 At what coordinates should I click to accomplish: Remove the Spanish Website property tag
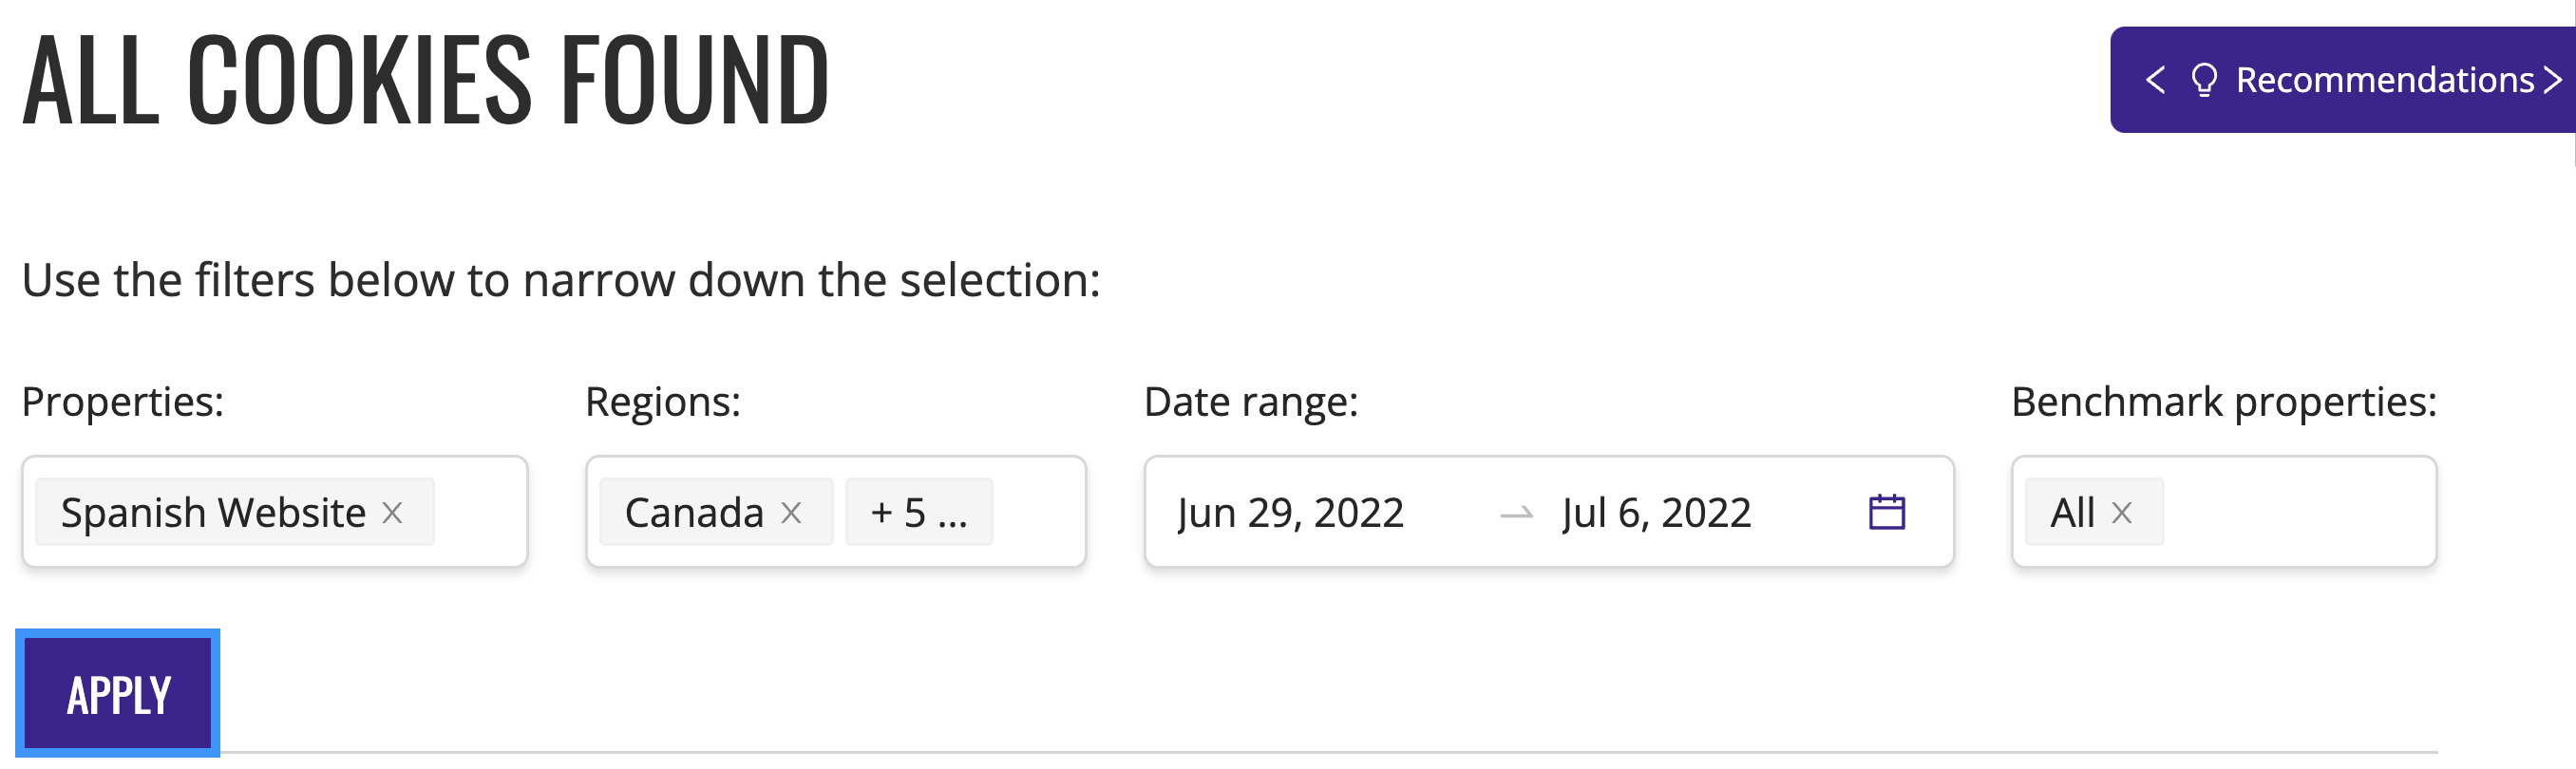coord(392,513)
